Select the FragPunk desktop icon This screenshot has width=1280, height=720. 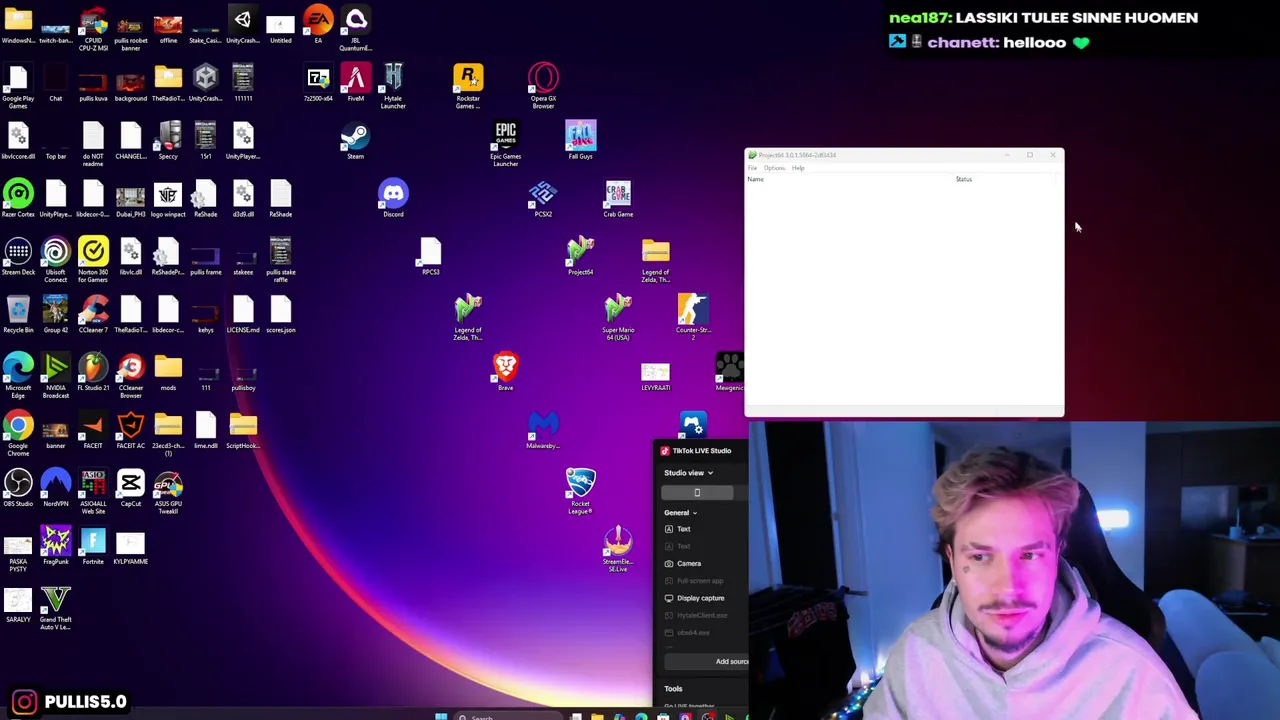(56, 546)
